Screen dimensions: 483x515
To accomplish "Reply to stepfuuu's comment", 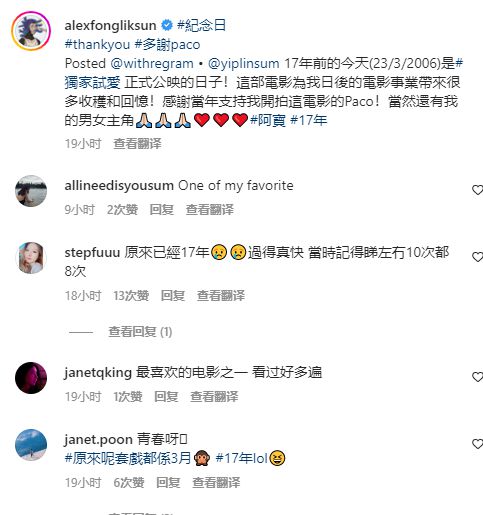I will pyautogui.click(x=172, y=295).
